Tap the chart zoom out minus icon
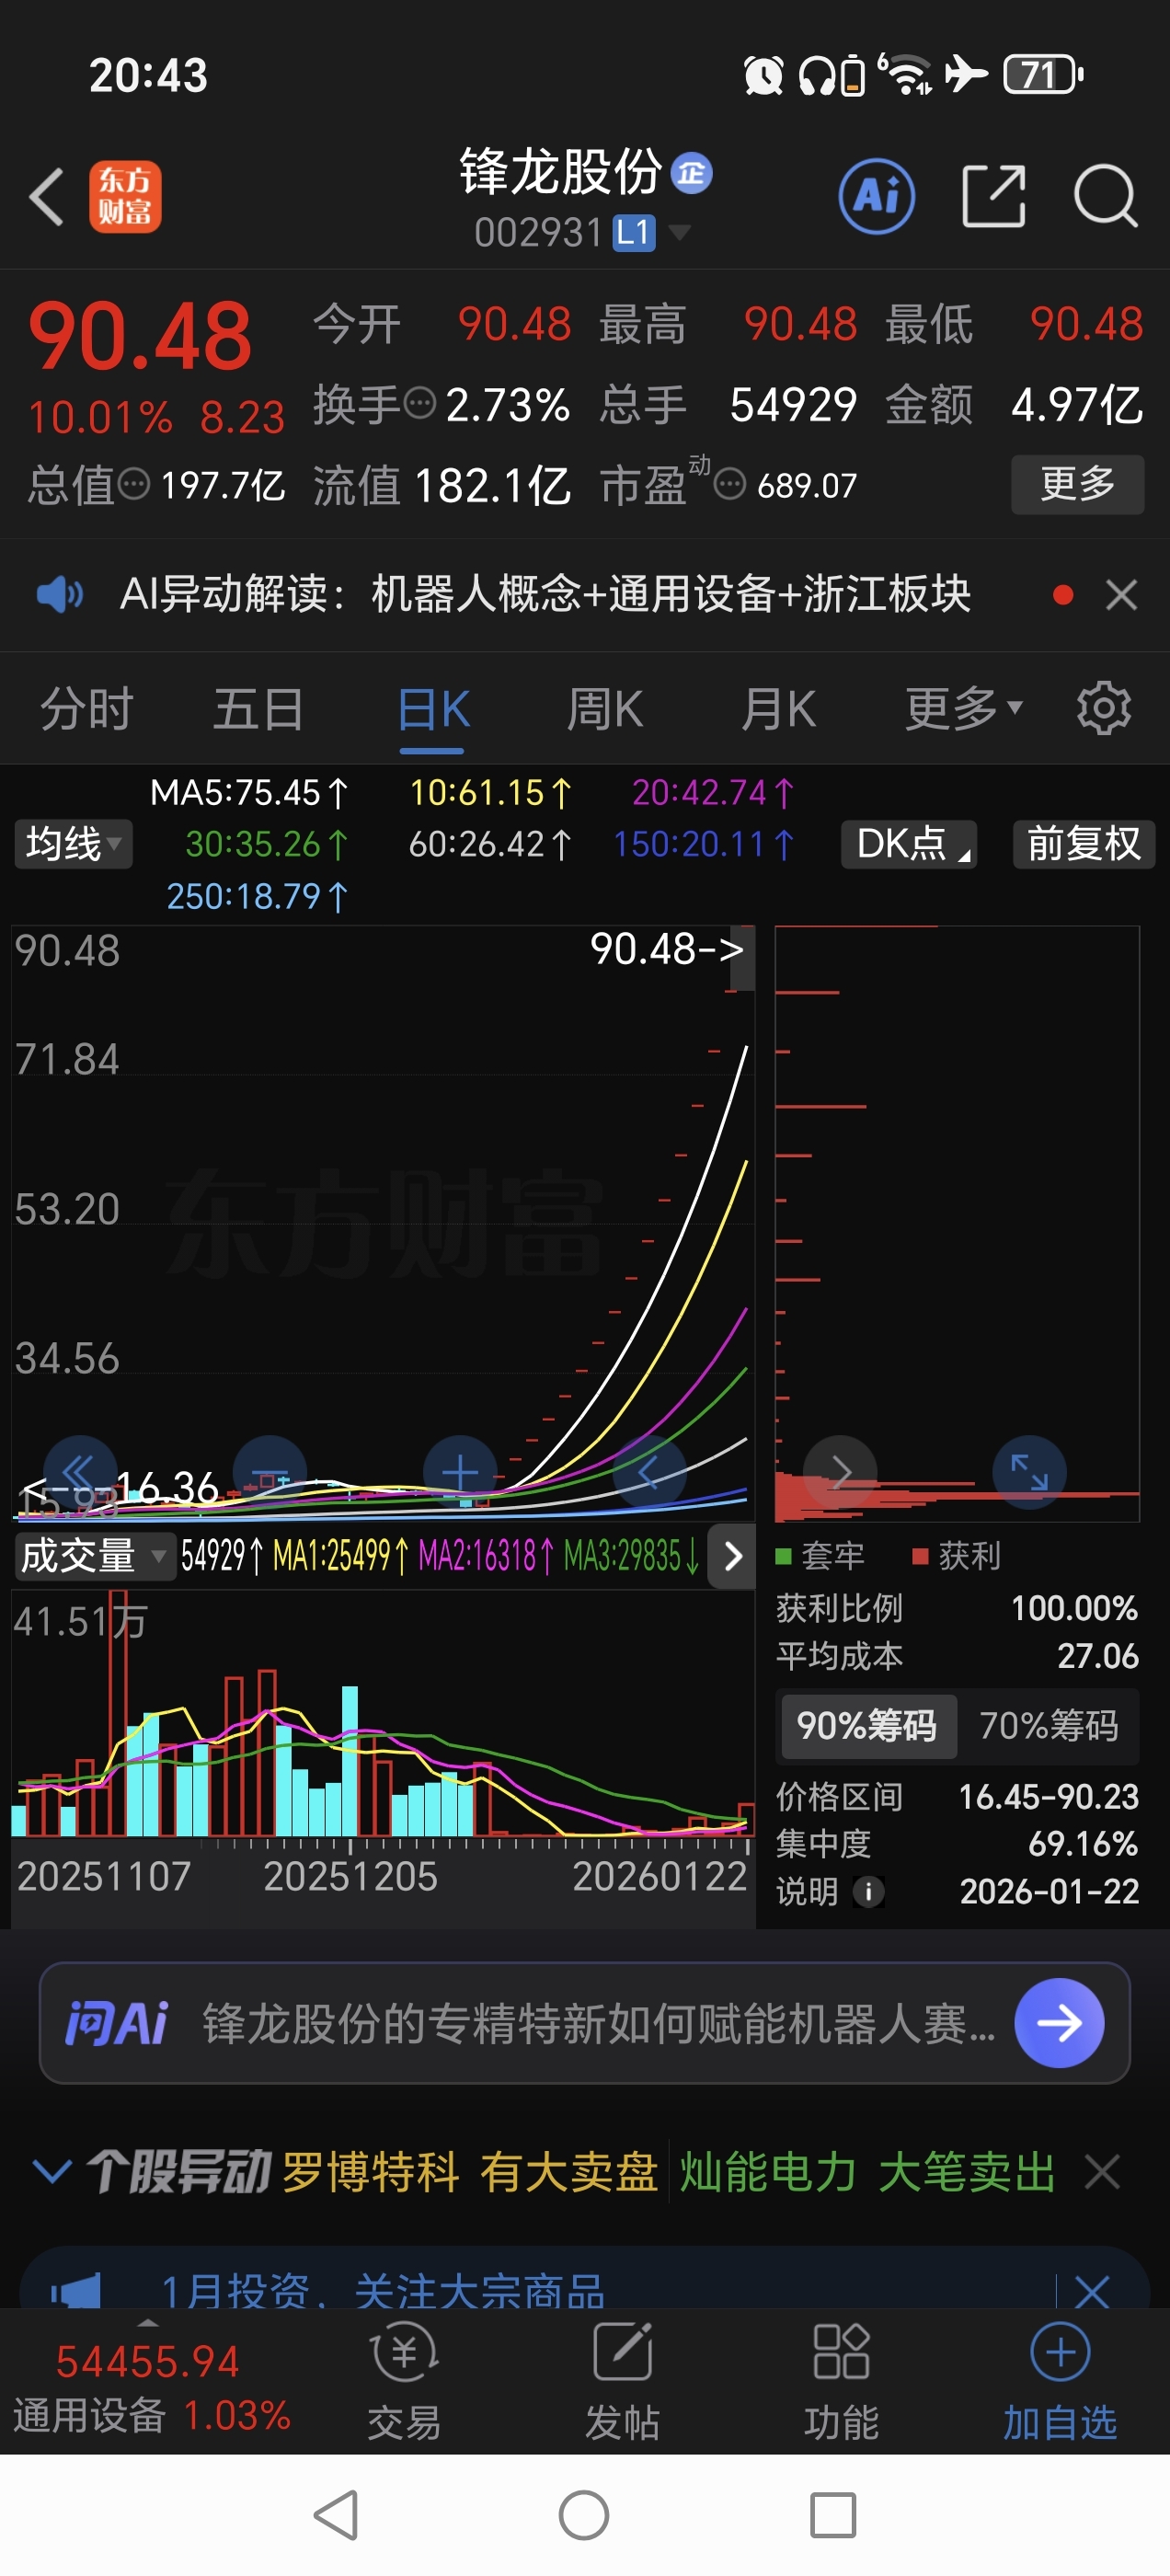 (270, 1472)
